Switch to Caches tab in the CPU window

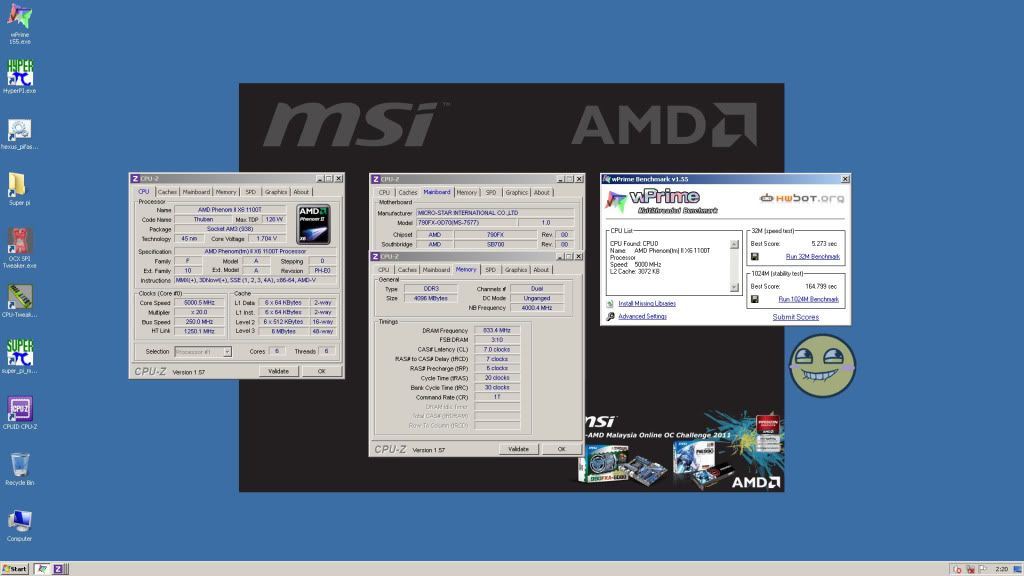(167, 192)
